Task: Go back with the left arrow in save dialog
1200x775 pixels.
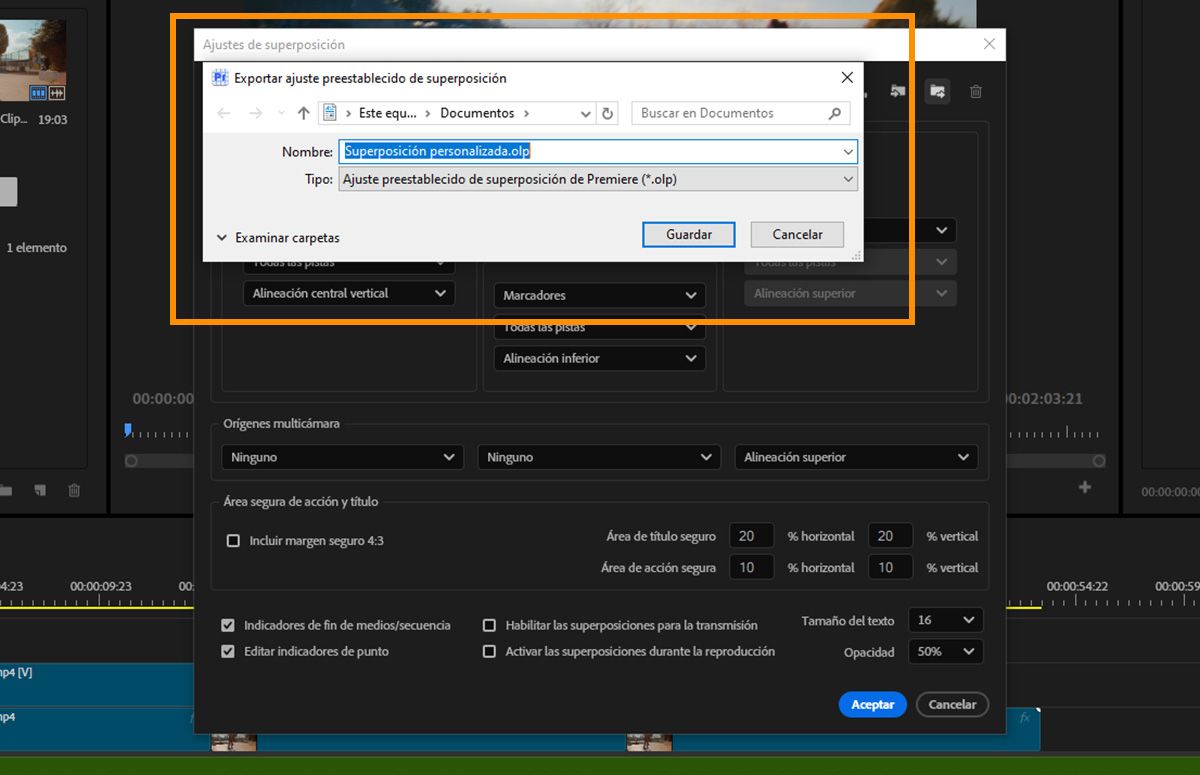Action: point(224,113)
